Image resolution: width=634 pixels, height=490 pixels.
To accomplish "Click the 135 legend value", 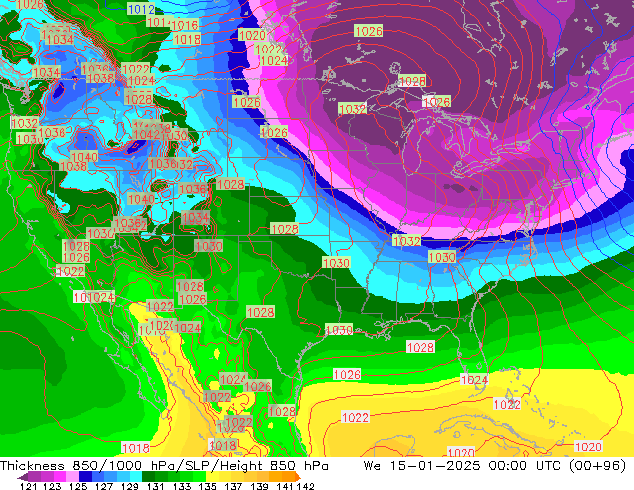I will coord(207,486).
